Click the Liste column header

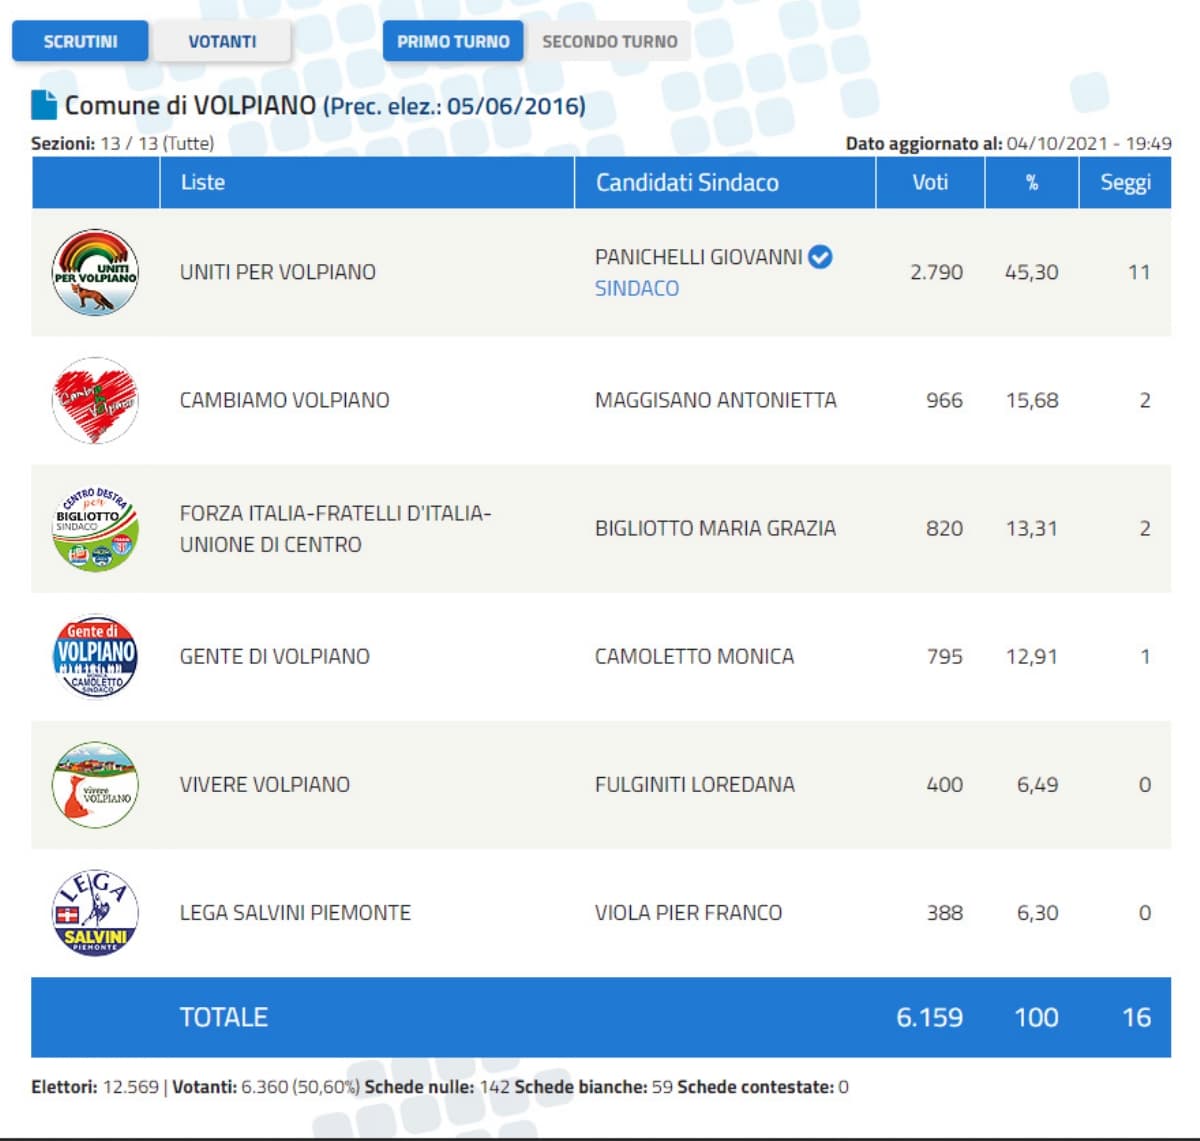point(203,182)
